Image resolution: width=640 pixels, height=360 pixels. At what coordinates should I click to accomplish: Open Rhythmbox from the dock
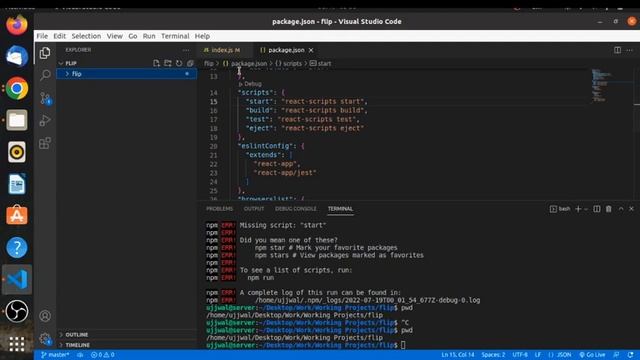(x=17, y=152)
